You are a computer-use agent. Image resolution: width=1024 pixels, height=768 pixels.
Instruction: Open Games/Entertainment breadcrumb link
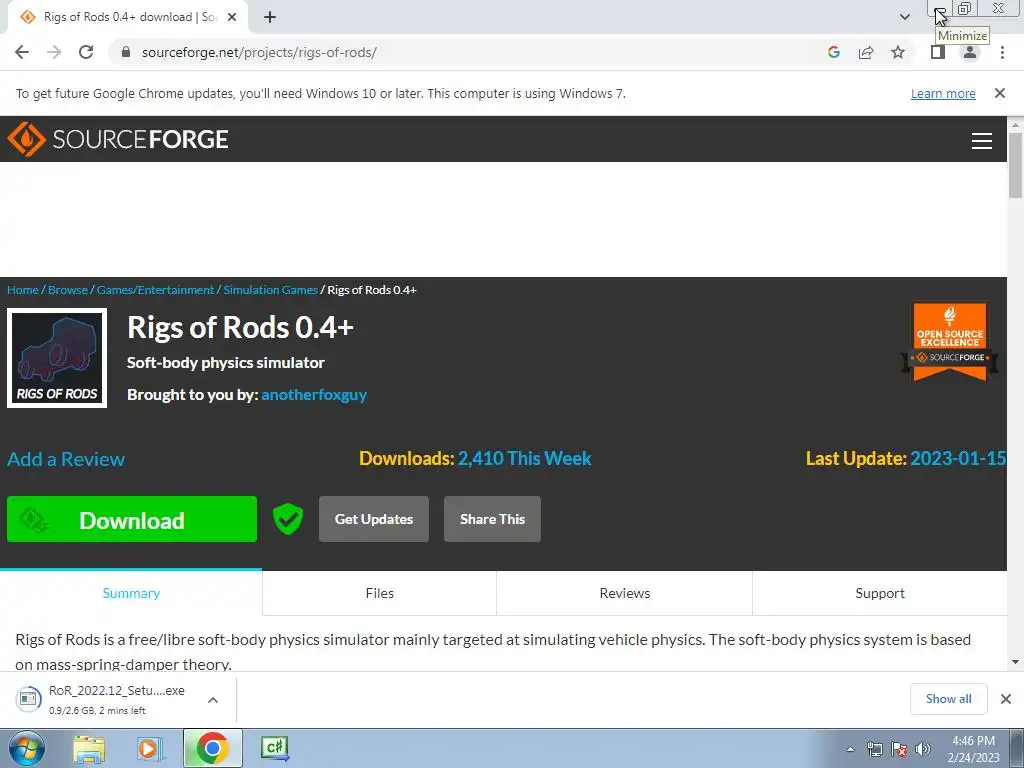point(155,290)
